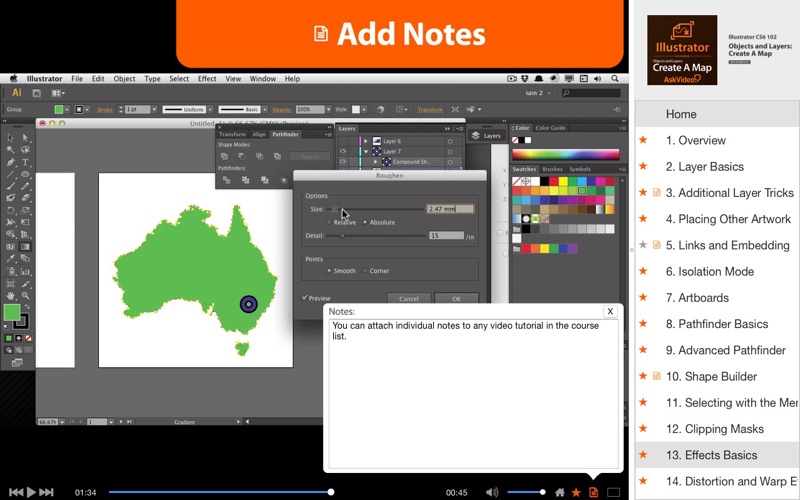The image size is (800, 500).
Task: Open the Illustrator Object menu
Action: point(124,79)
